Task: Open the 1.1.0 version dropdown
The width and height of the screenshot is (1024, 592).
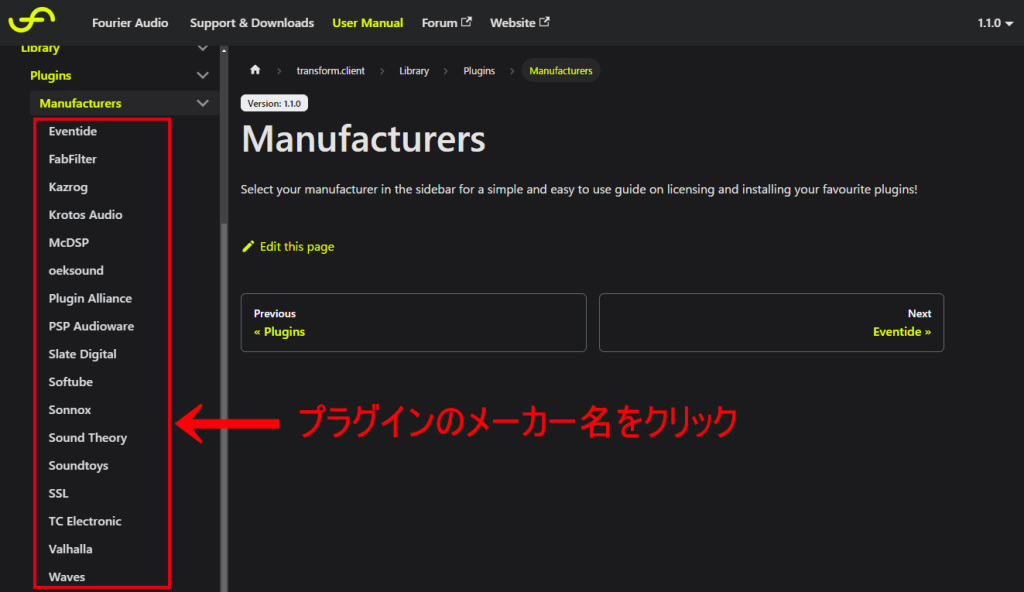Action: click(995, 23)
